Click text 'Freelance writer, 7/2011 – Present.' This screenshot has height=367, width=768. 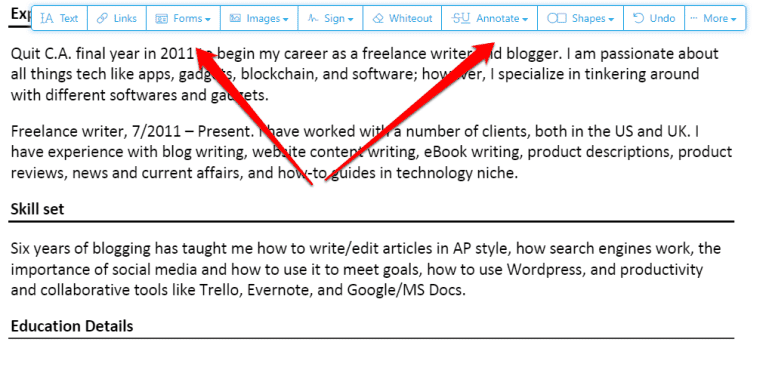point(132,132)
